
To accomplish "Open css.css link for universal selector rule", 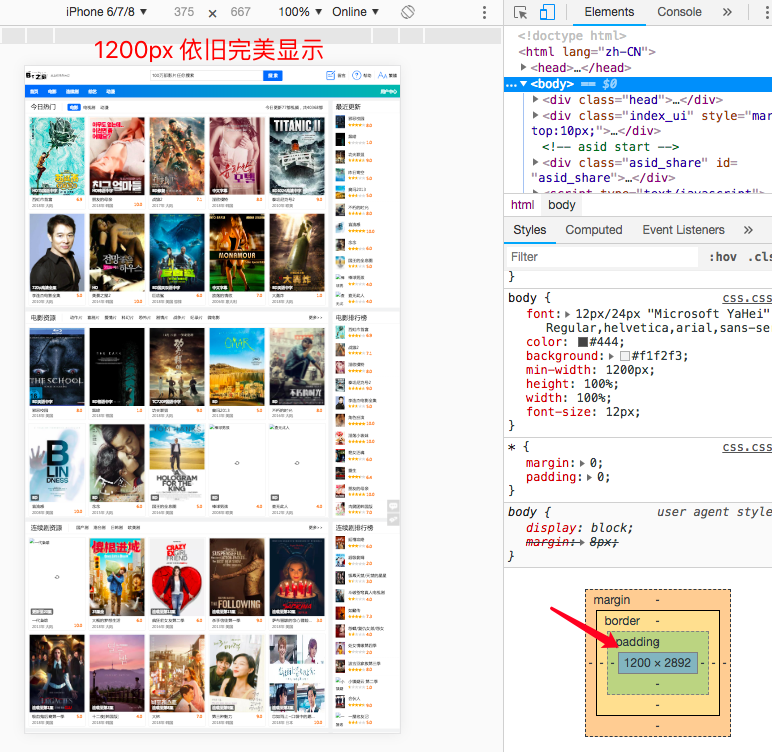I will [747, 447].
